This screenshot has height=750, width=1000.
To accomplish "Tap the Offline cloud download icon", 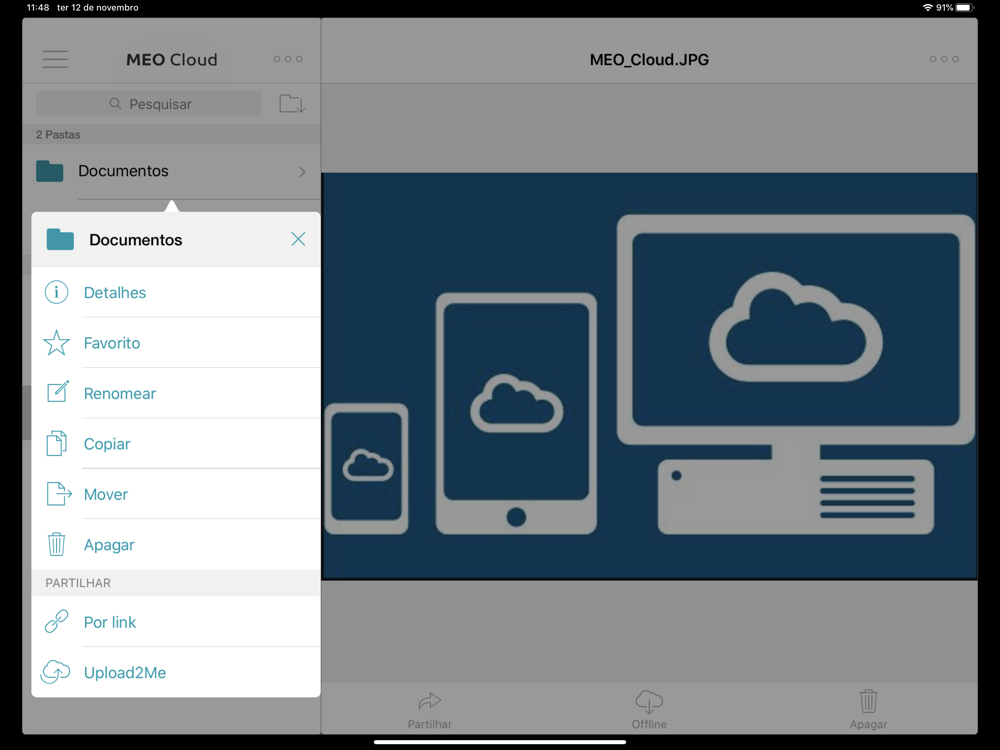I will pyautogui.click(x=649, y=702).
